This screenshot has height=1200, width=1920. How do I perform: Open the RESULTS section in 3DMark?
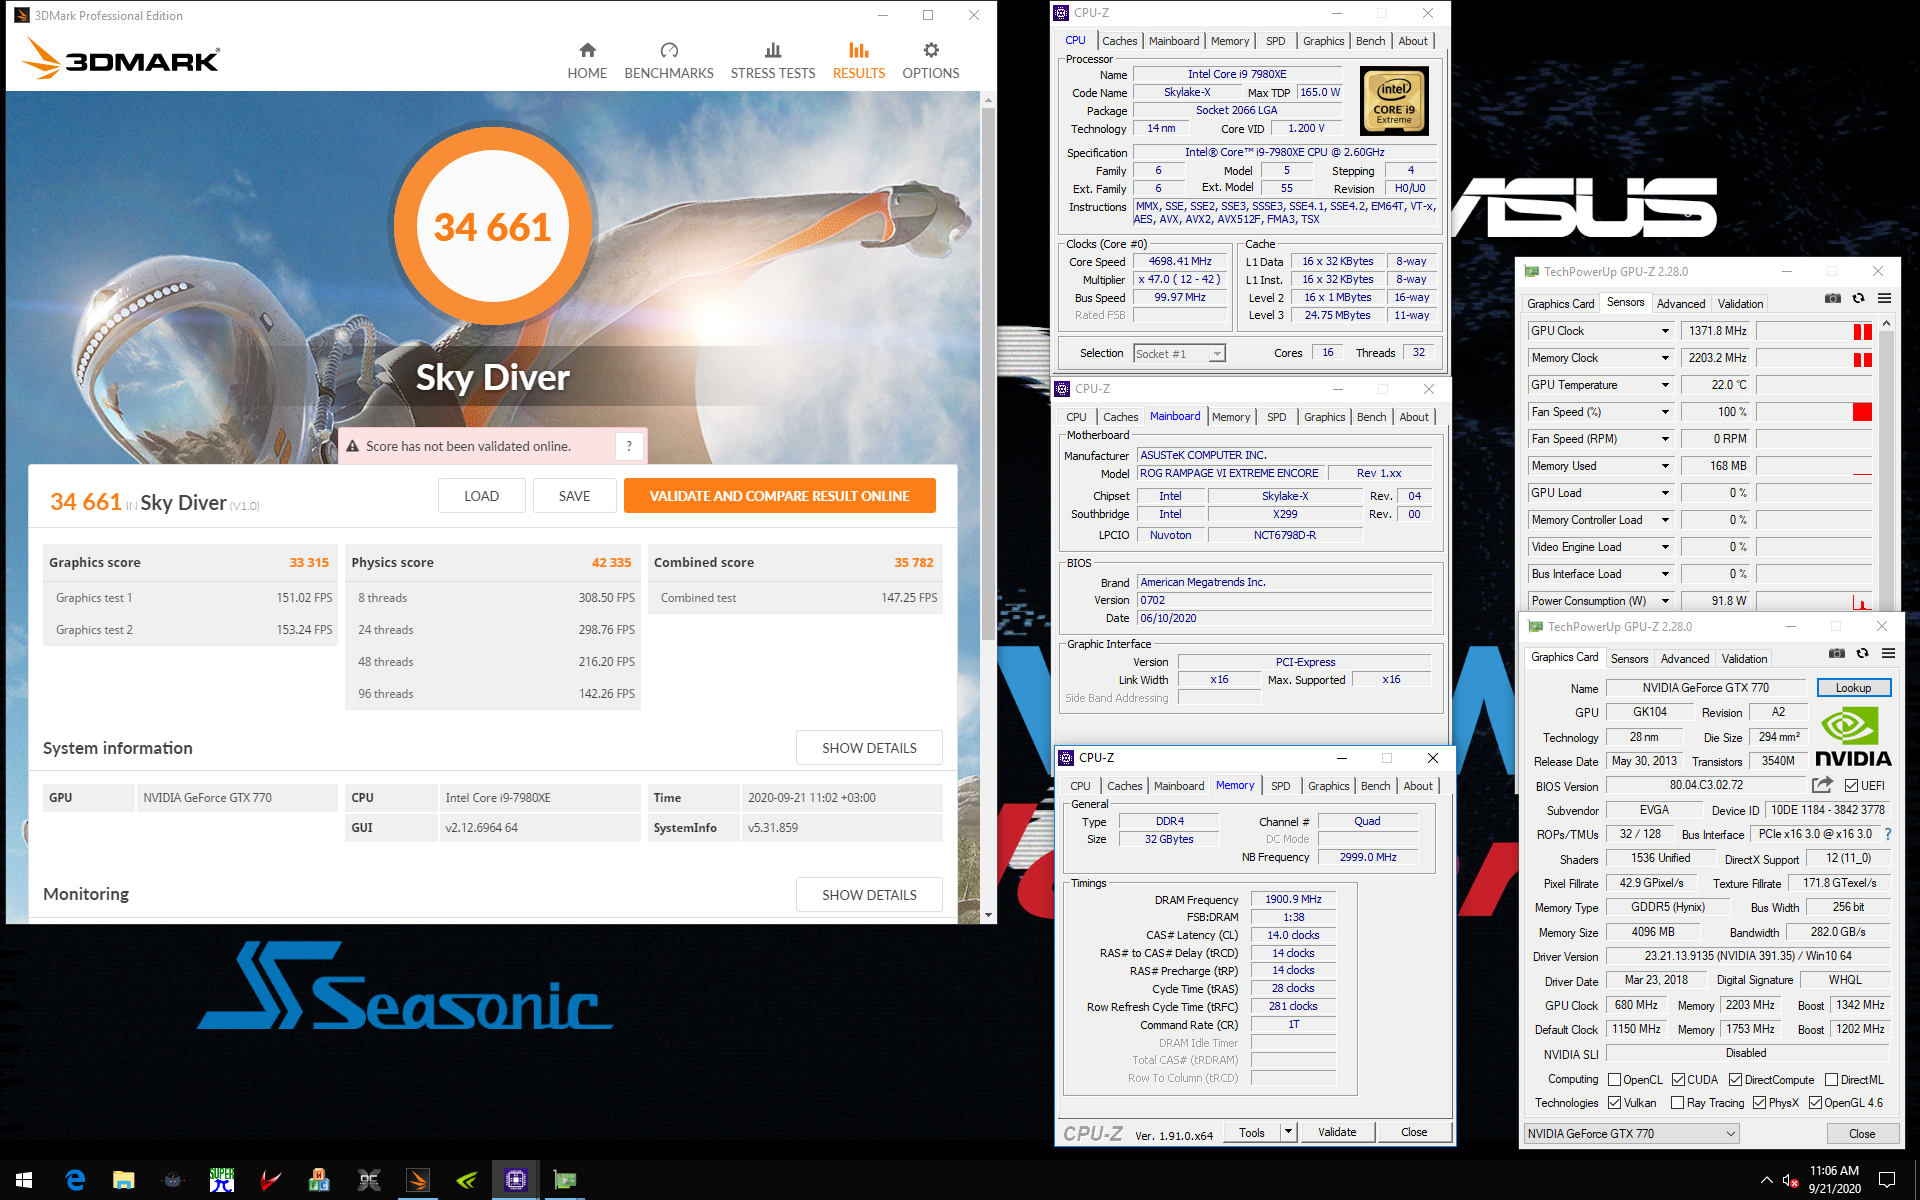(x=859, y=61)
